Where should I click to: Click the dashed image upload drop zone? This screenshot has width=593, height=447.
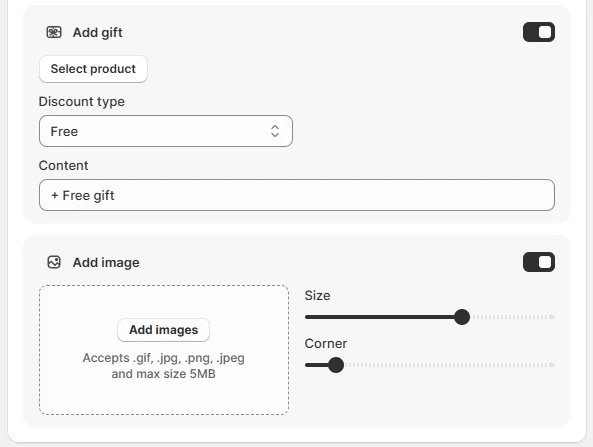(x=164, y=350)
